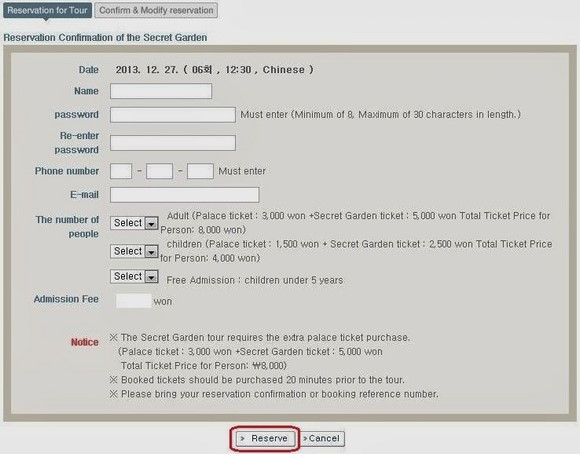Select the last phone number box
Screen dimensions: 580x454
tap(200, 171)
